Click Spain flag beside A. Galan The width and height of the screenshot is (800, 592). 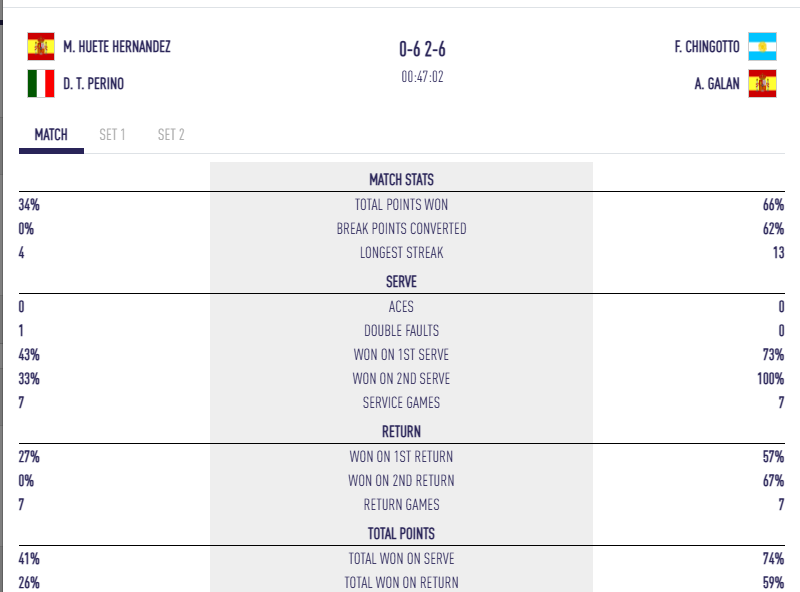pos(762,84)
